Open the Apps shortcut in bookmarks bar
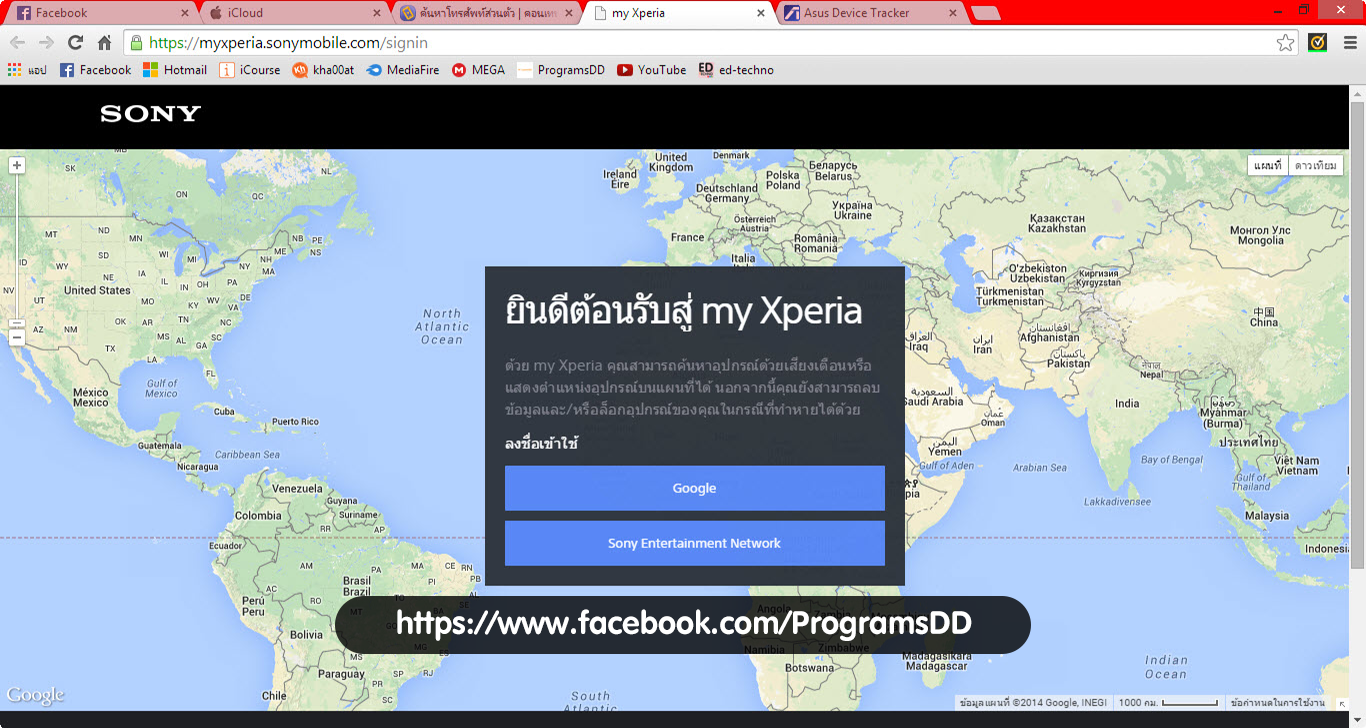1366x728 pixels. point(27,70)
